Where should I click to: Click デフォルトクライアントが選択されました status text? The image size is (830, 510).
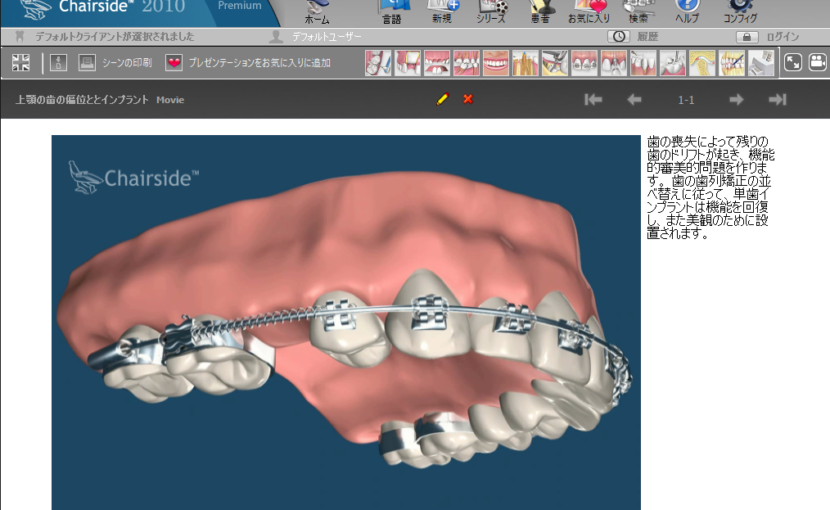(114, 37)
